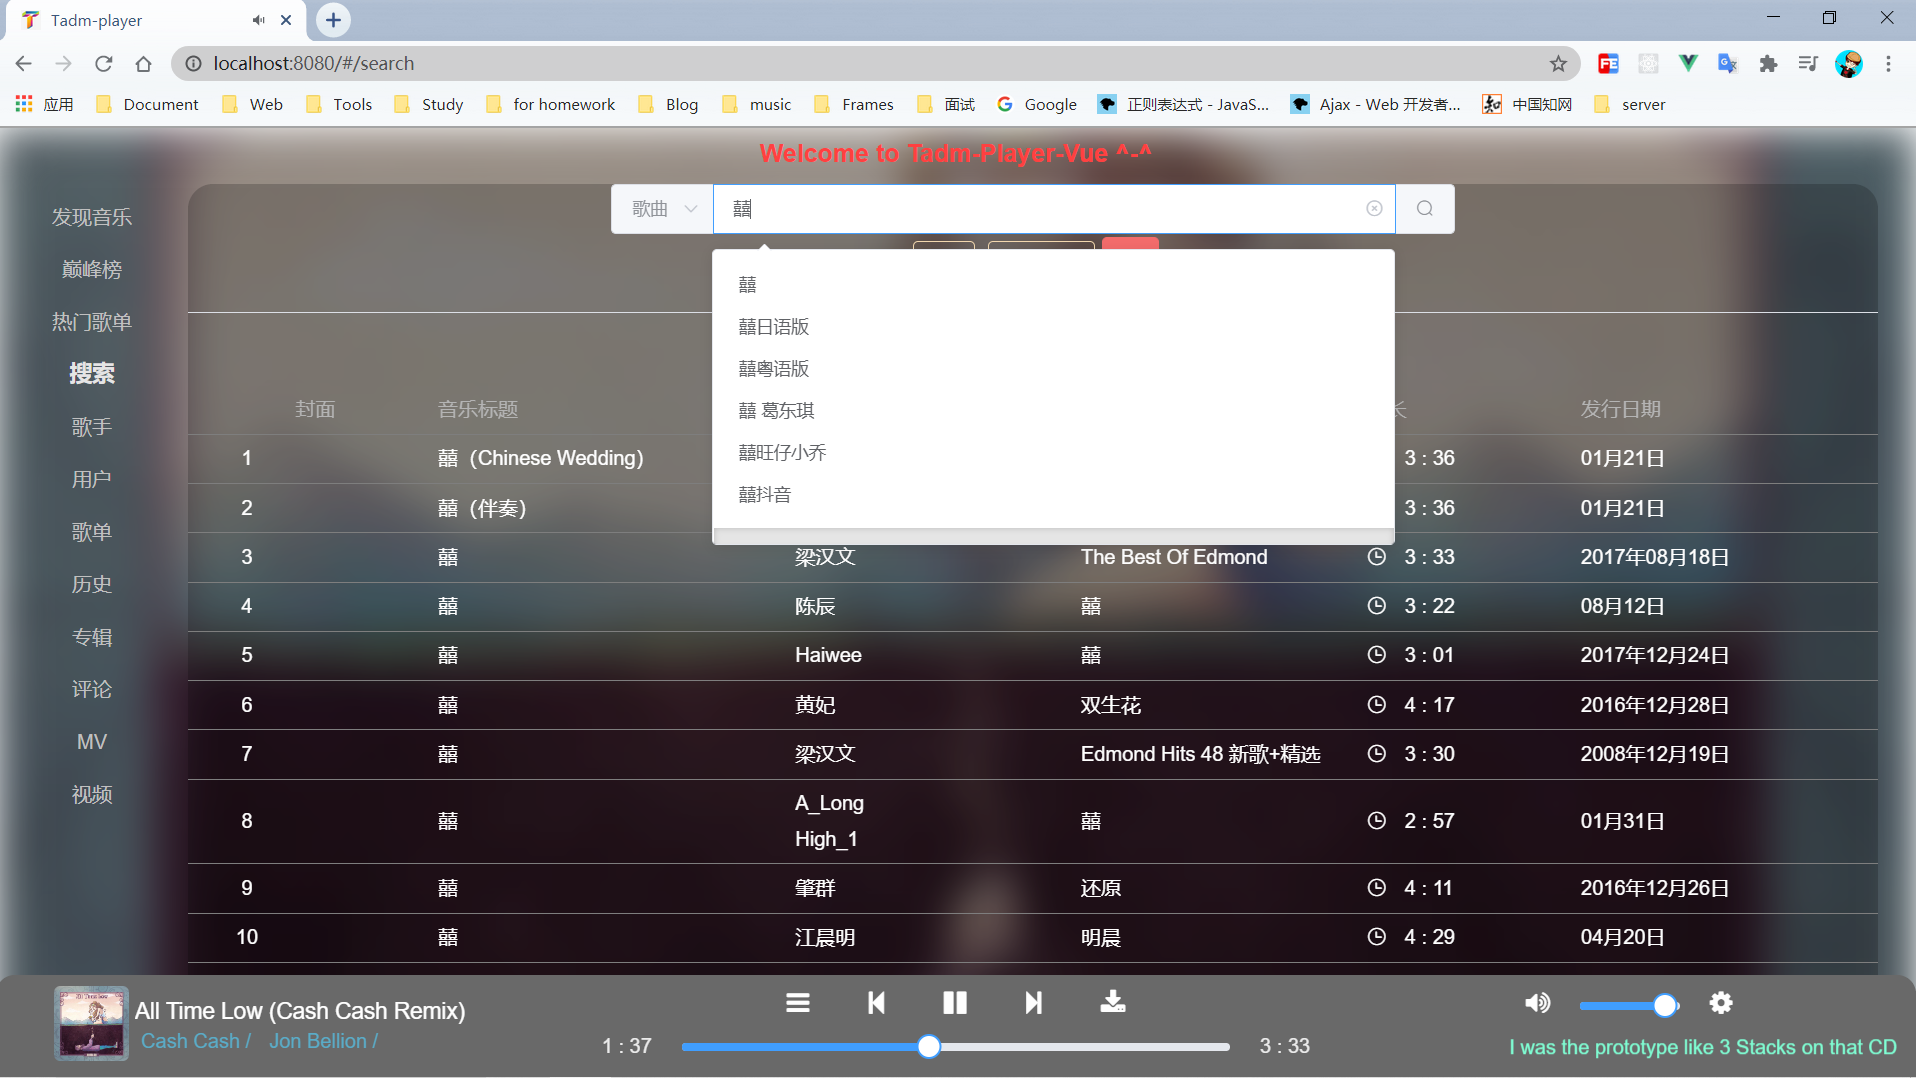Open the Frames bookmark folder
Viewport: 1916px width, 1078px height.
coord(854,104)
